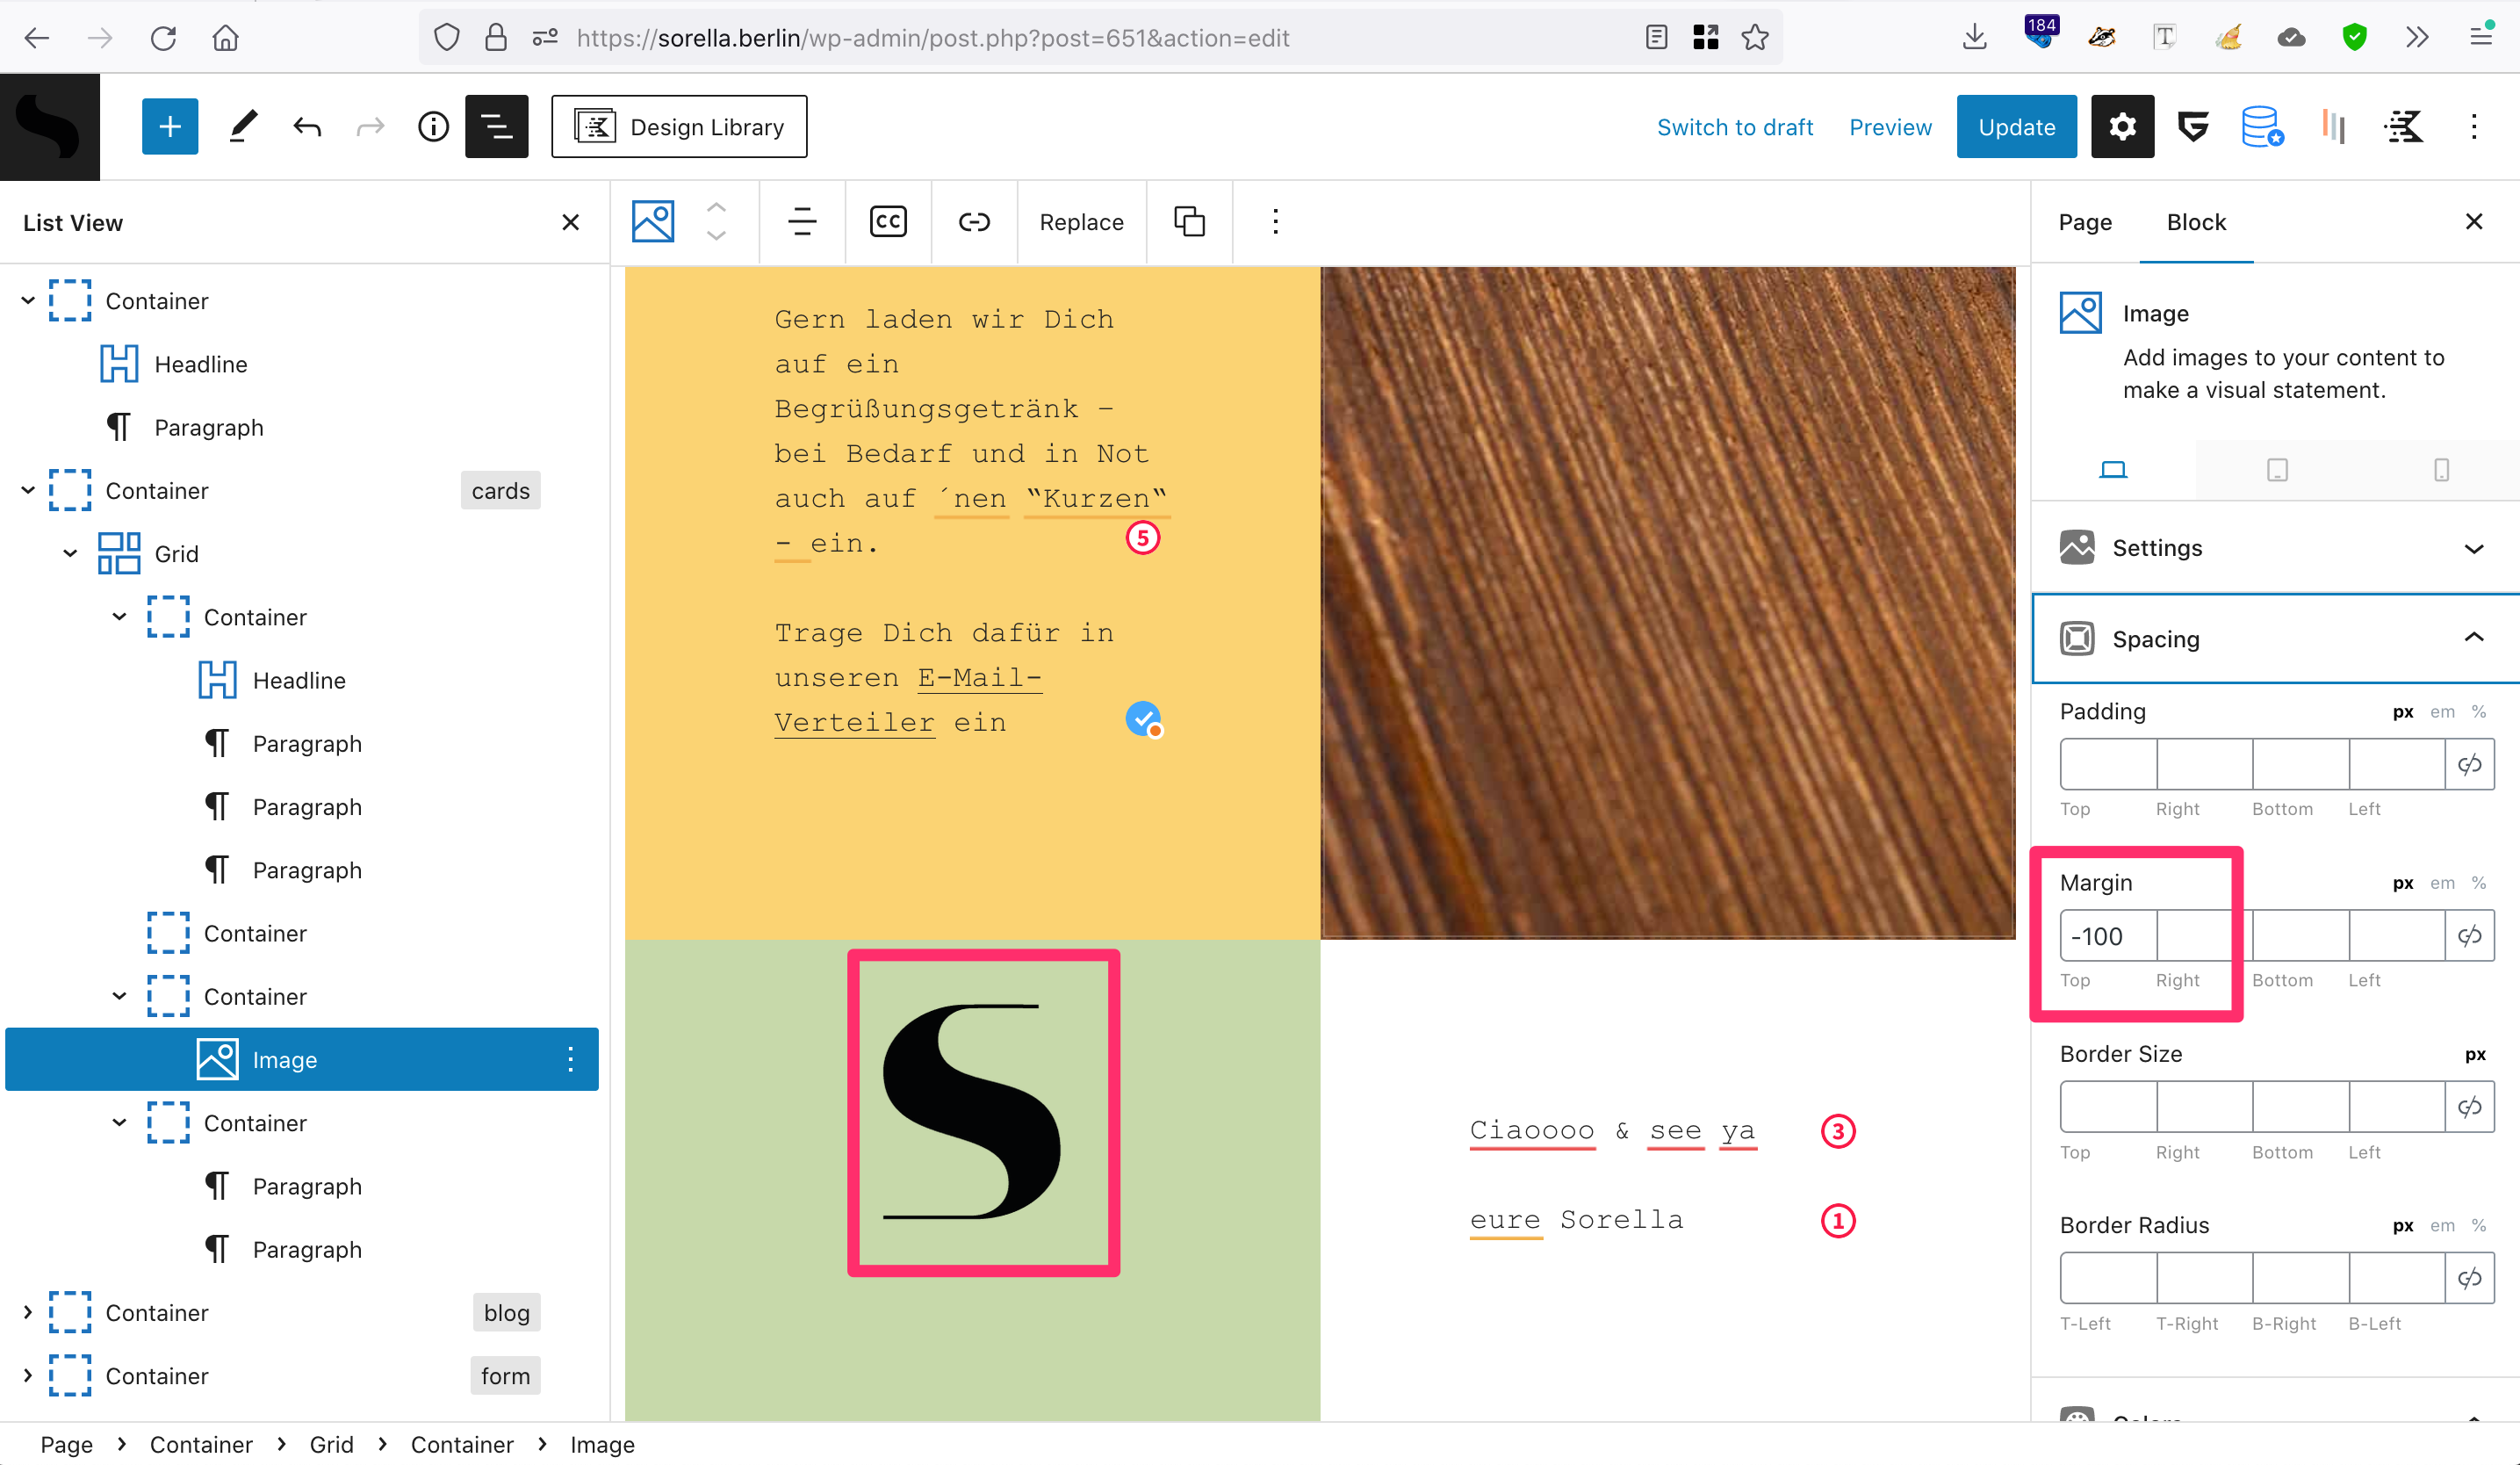
Task: Click the Switch to draft link
Action: [x=1734, y=127]
